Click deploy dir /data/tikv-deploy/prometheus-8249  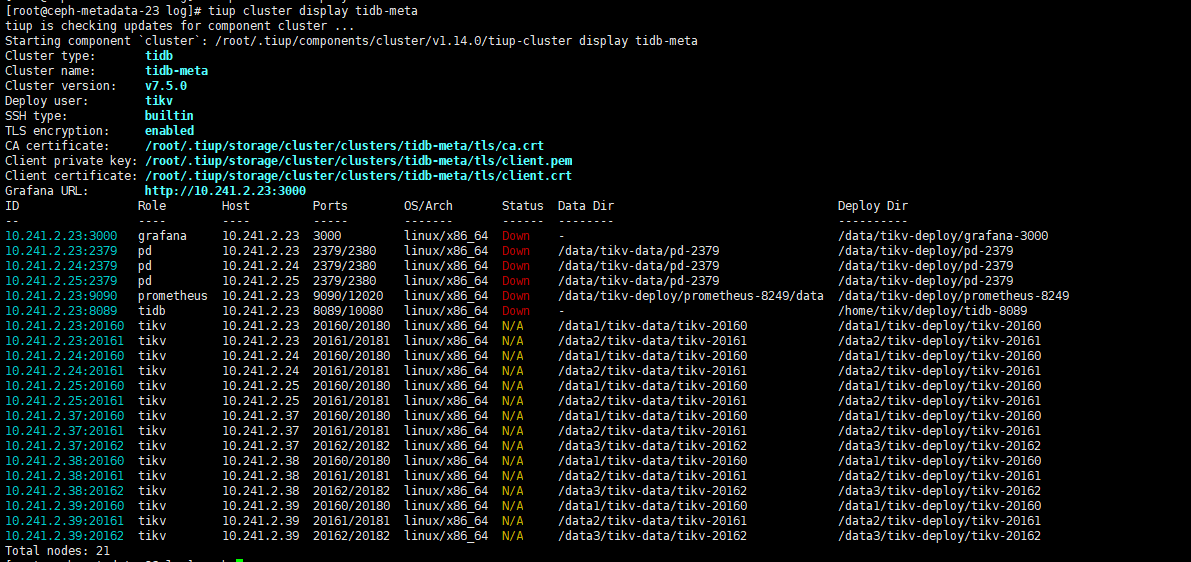pyautogui.click(x=953, y=295)
